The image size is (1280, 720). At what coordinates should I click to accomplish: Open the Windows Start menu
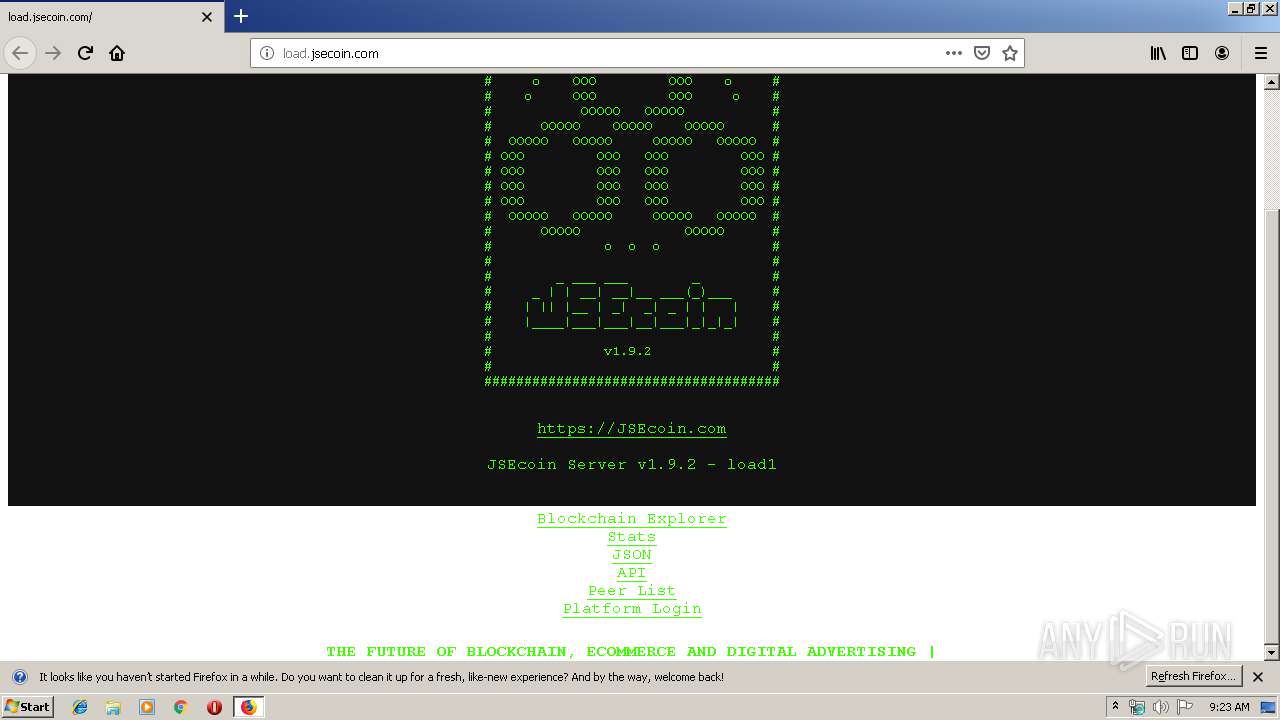click(x=28, y=706)
